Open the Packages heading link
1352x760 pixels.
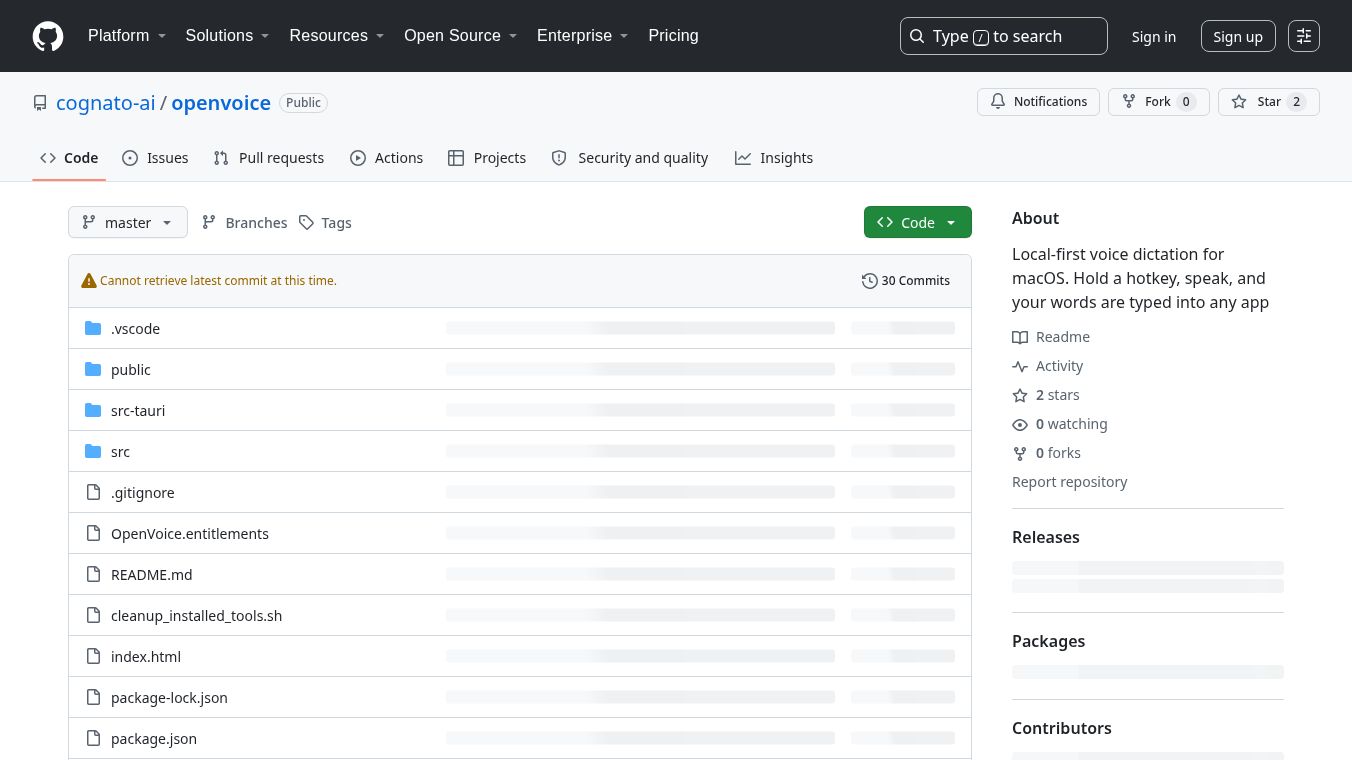[1048, 641]
